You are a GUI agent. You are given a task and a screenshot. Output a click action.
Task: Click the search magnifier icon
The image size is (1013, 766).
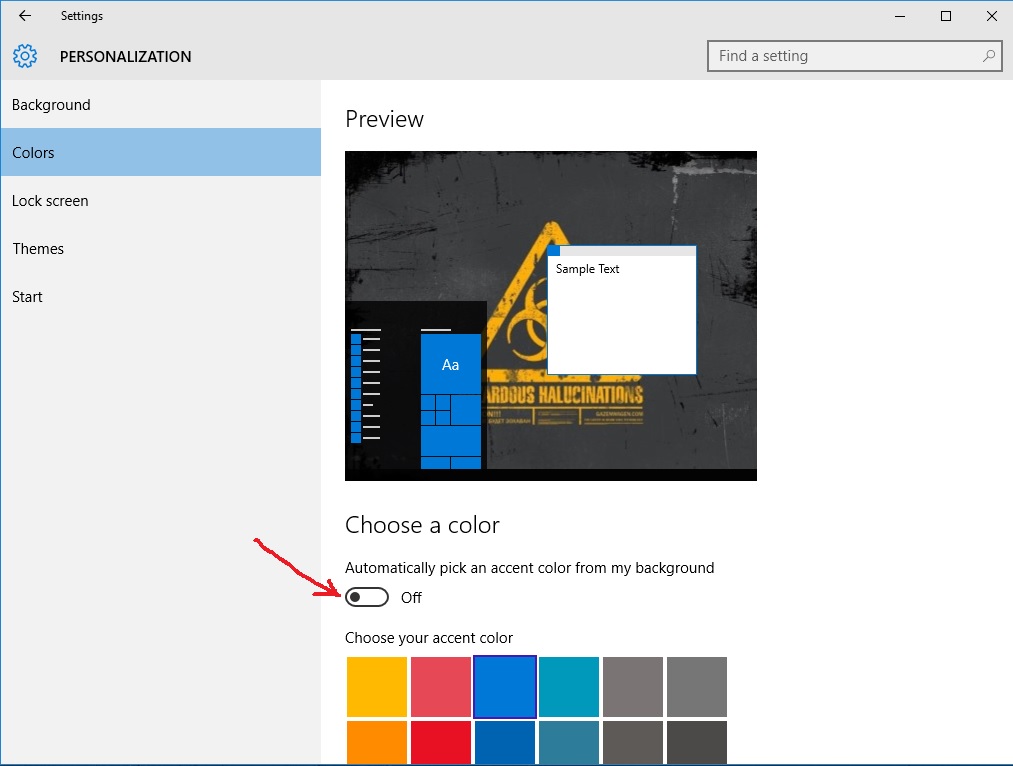pos(989,56)
